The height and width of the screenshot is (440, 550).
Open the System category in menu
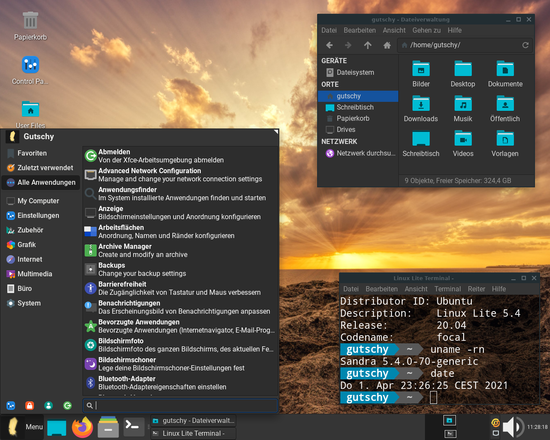pyautogui.click(x=41, y=303)
